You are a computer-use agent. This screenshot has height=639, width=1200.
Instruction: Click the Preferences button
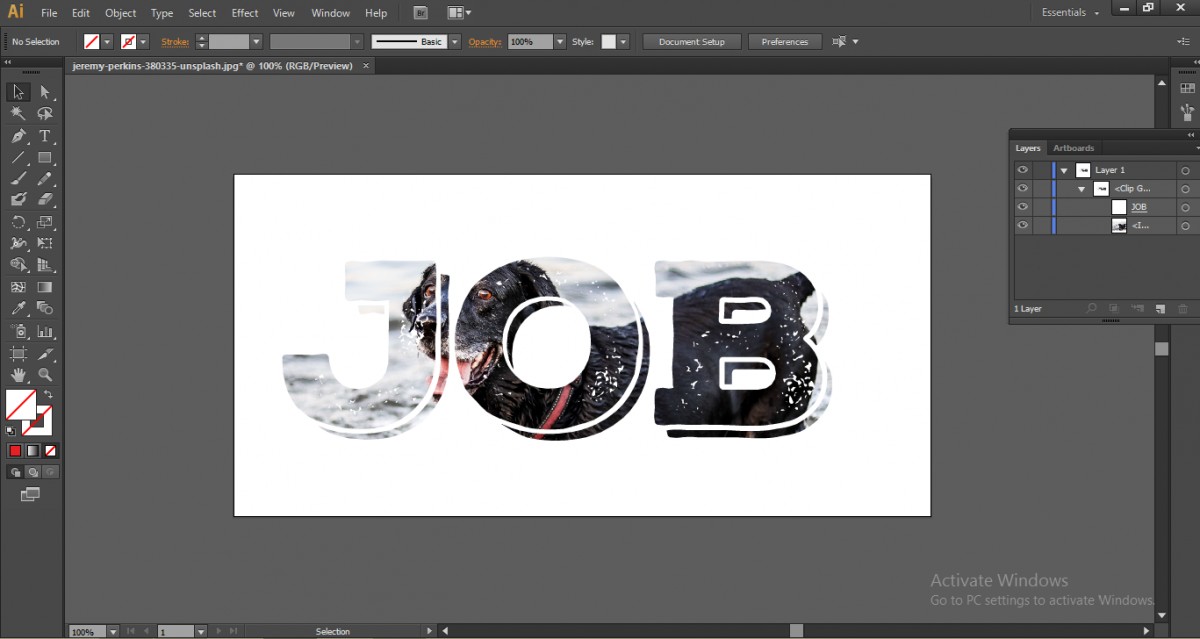point(784,41)
